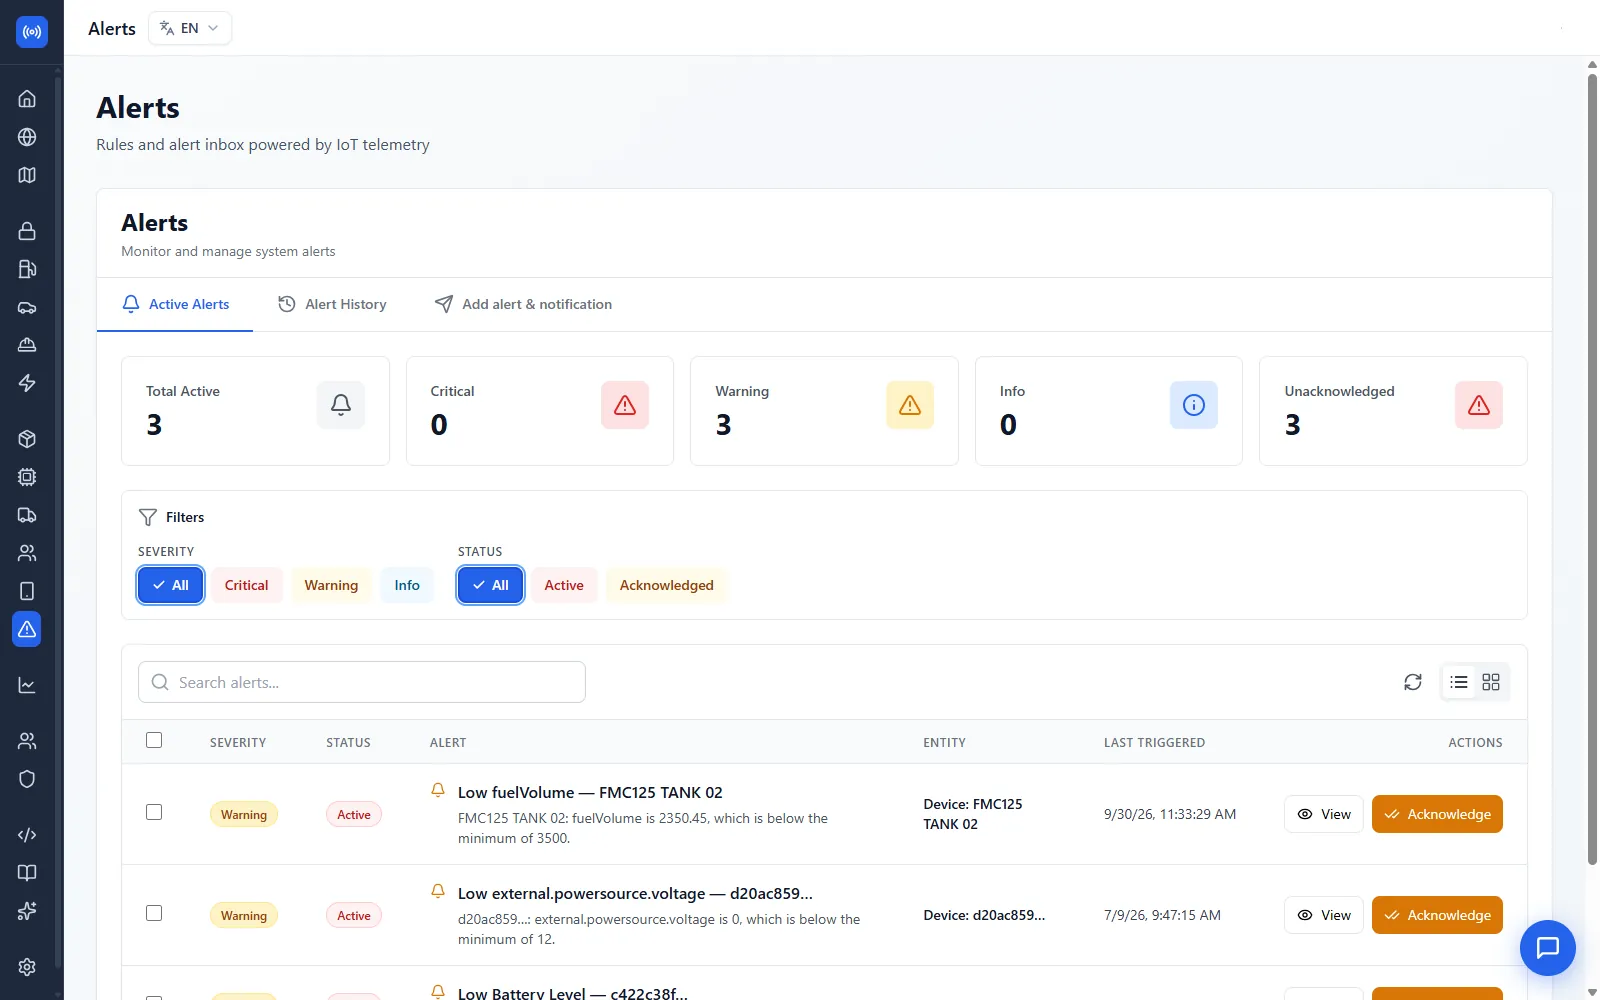Open the car icon in sidebar

click(27, 307)
